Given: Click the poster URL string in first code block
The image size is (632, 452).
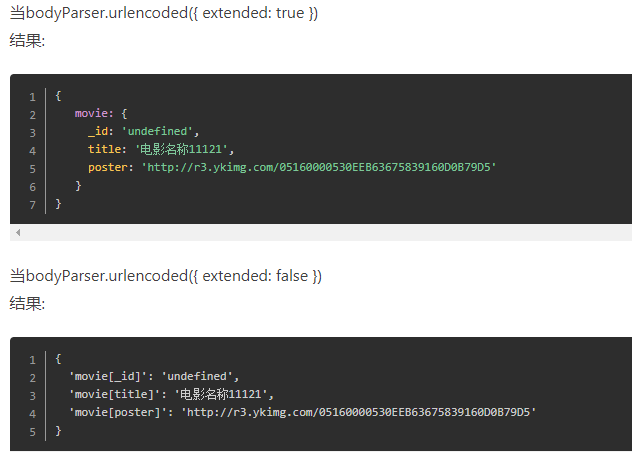Looking at the screenshot, I should click(319, 167).
